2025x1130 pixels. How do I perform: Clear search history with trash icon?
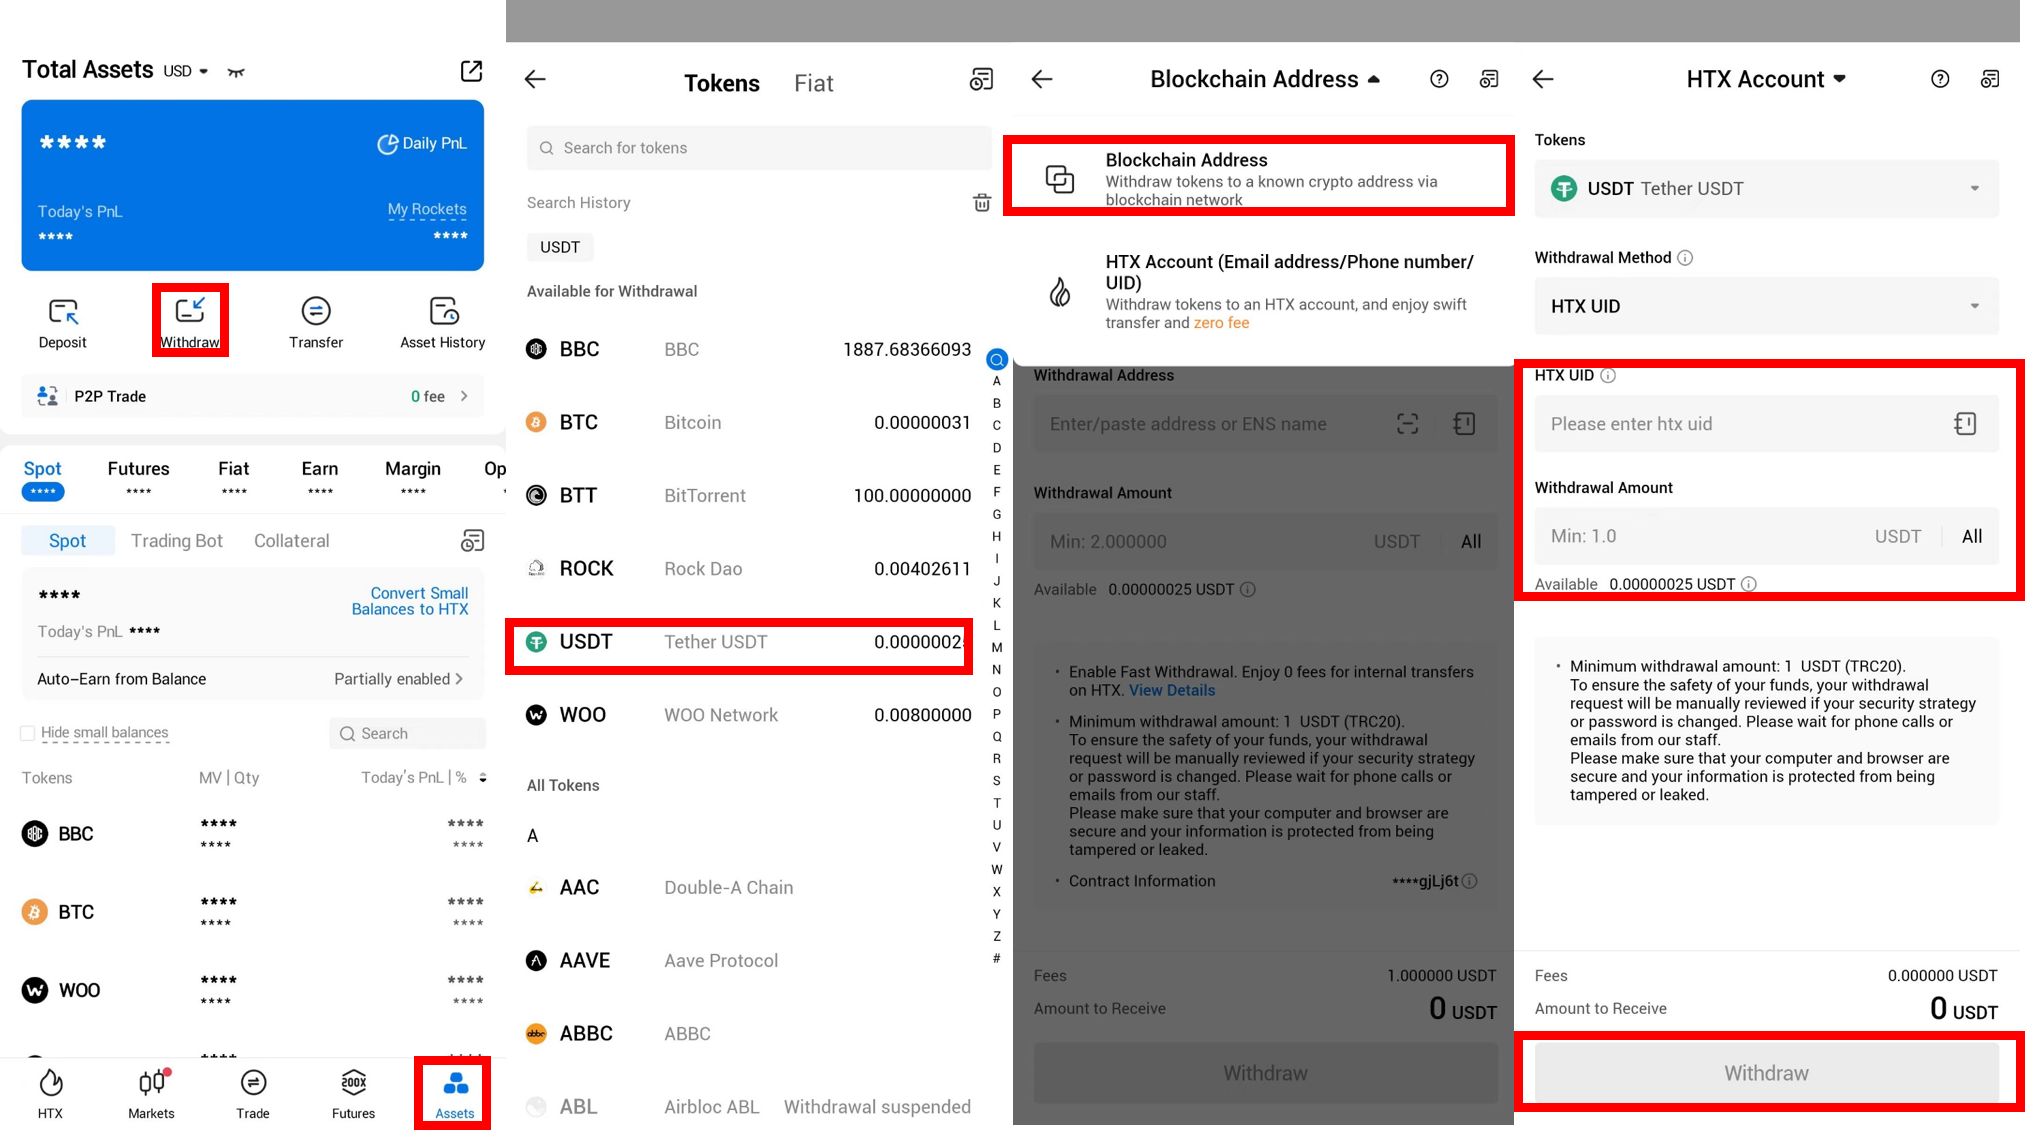click(x=981, y=203)
